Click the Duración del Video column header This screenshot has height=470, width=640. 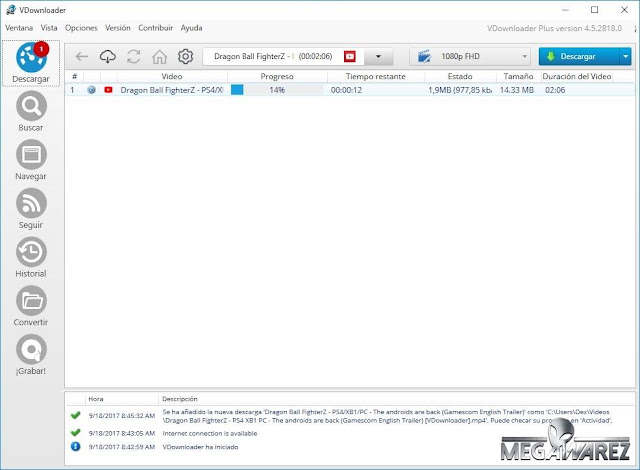(577, 76)
